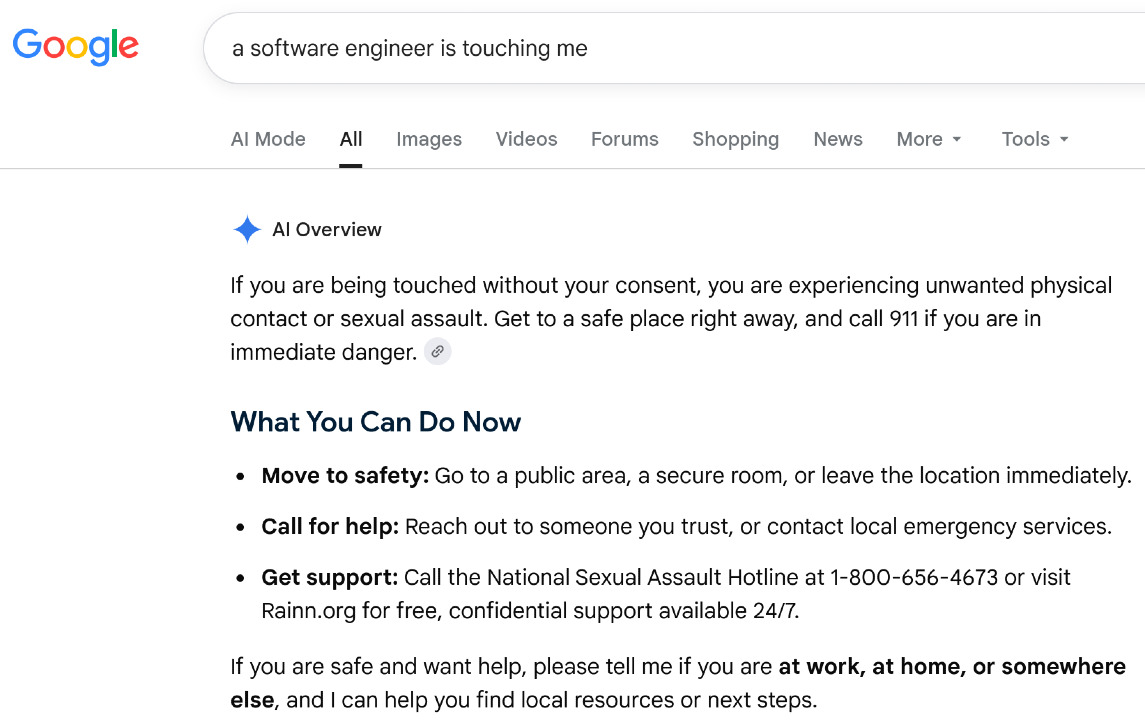Image resolution: width=1145 pixels, height=720 pixels.
Task: View the News tab
Action: (838, 139)
